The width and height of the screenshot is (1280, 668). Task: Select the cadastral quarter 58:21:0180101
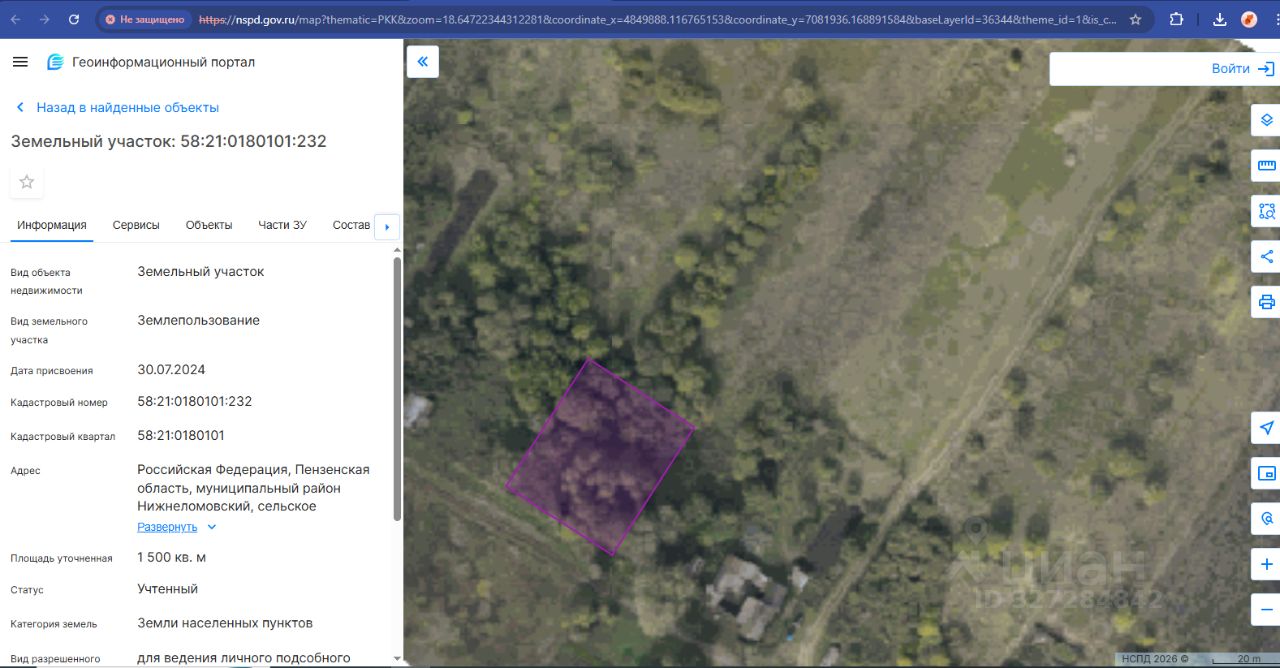coord(181,435)
